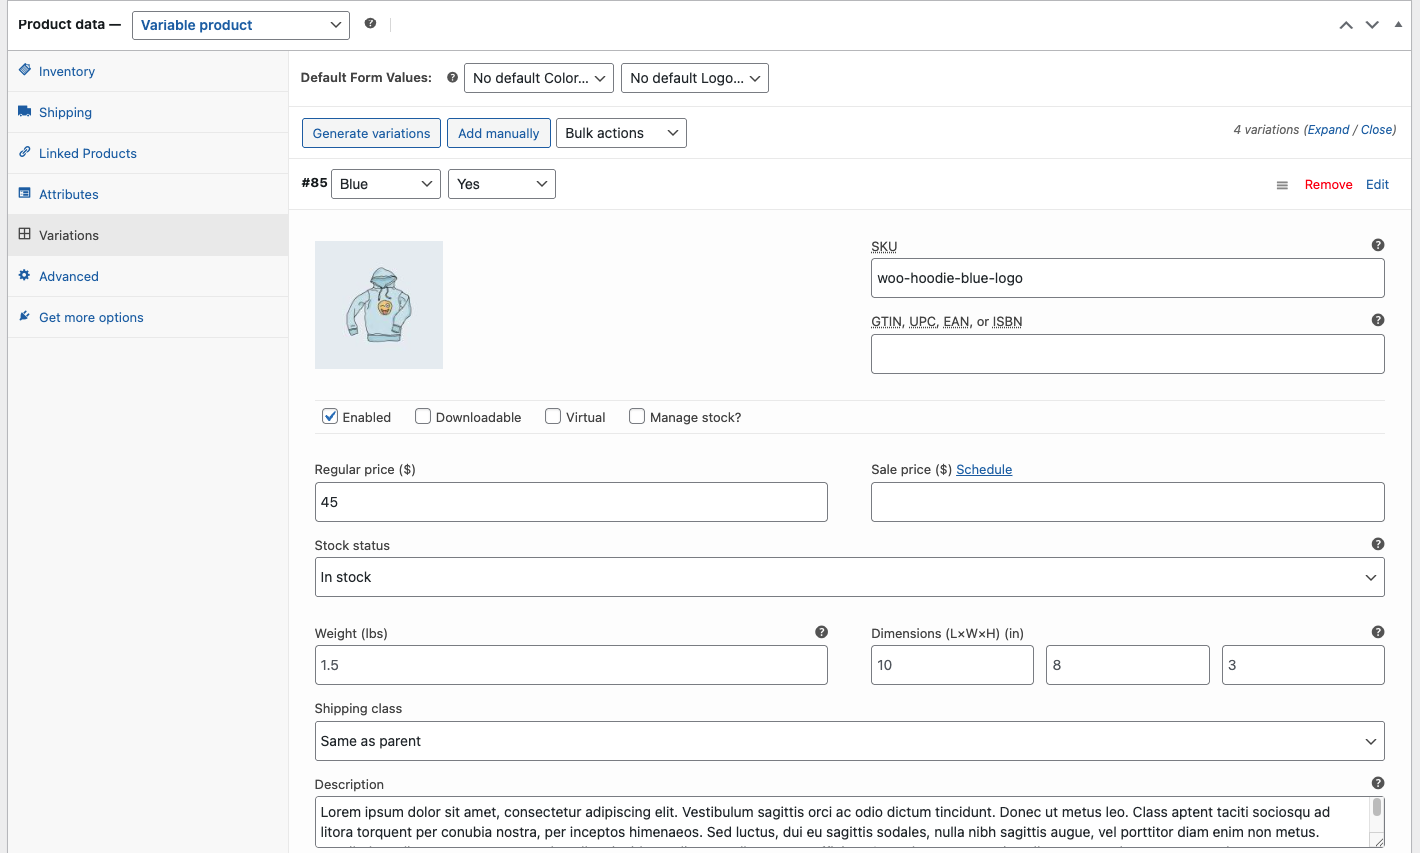Uncheck the Enabled checkbox
The width and height of the screenshot is (1420, 853).
coord(330,417)
